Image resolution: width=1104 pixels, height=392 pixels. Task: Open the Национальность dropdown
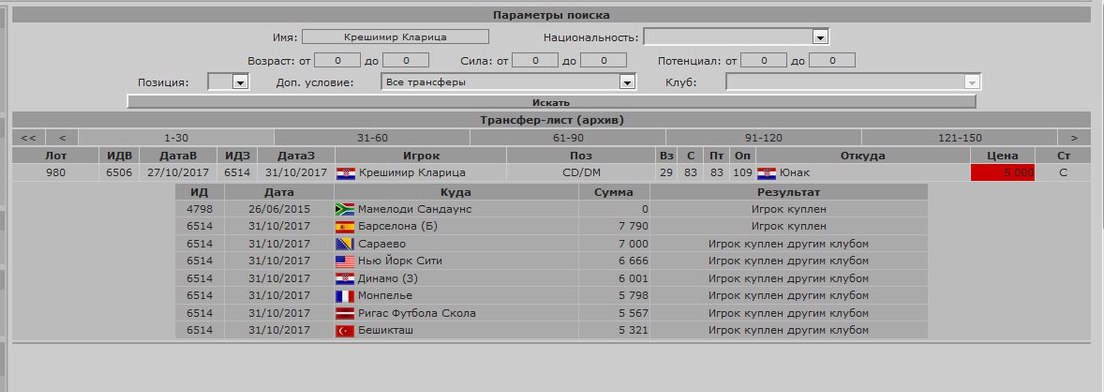click(x=820, y=37)
